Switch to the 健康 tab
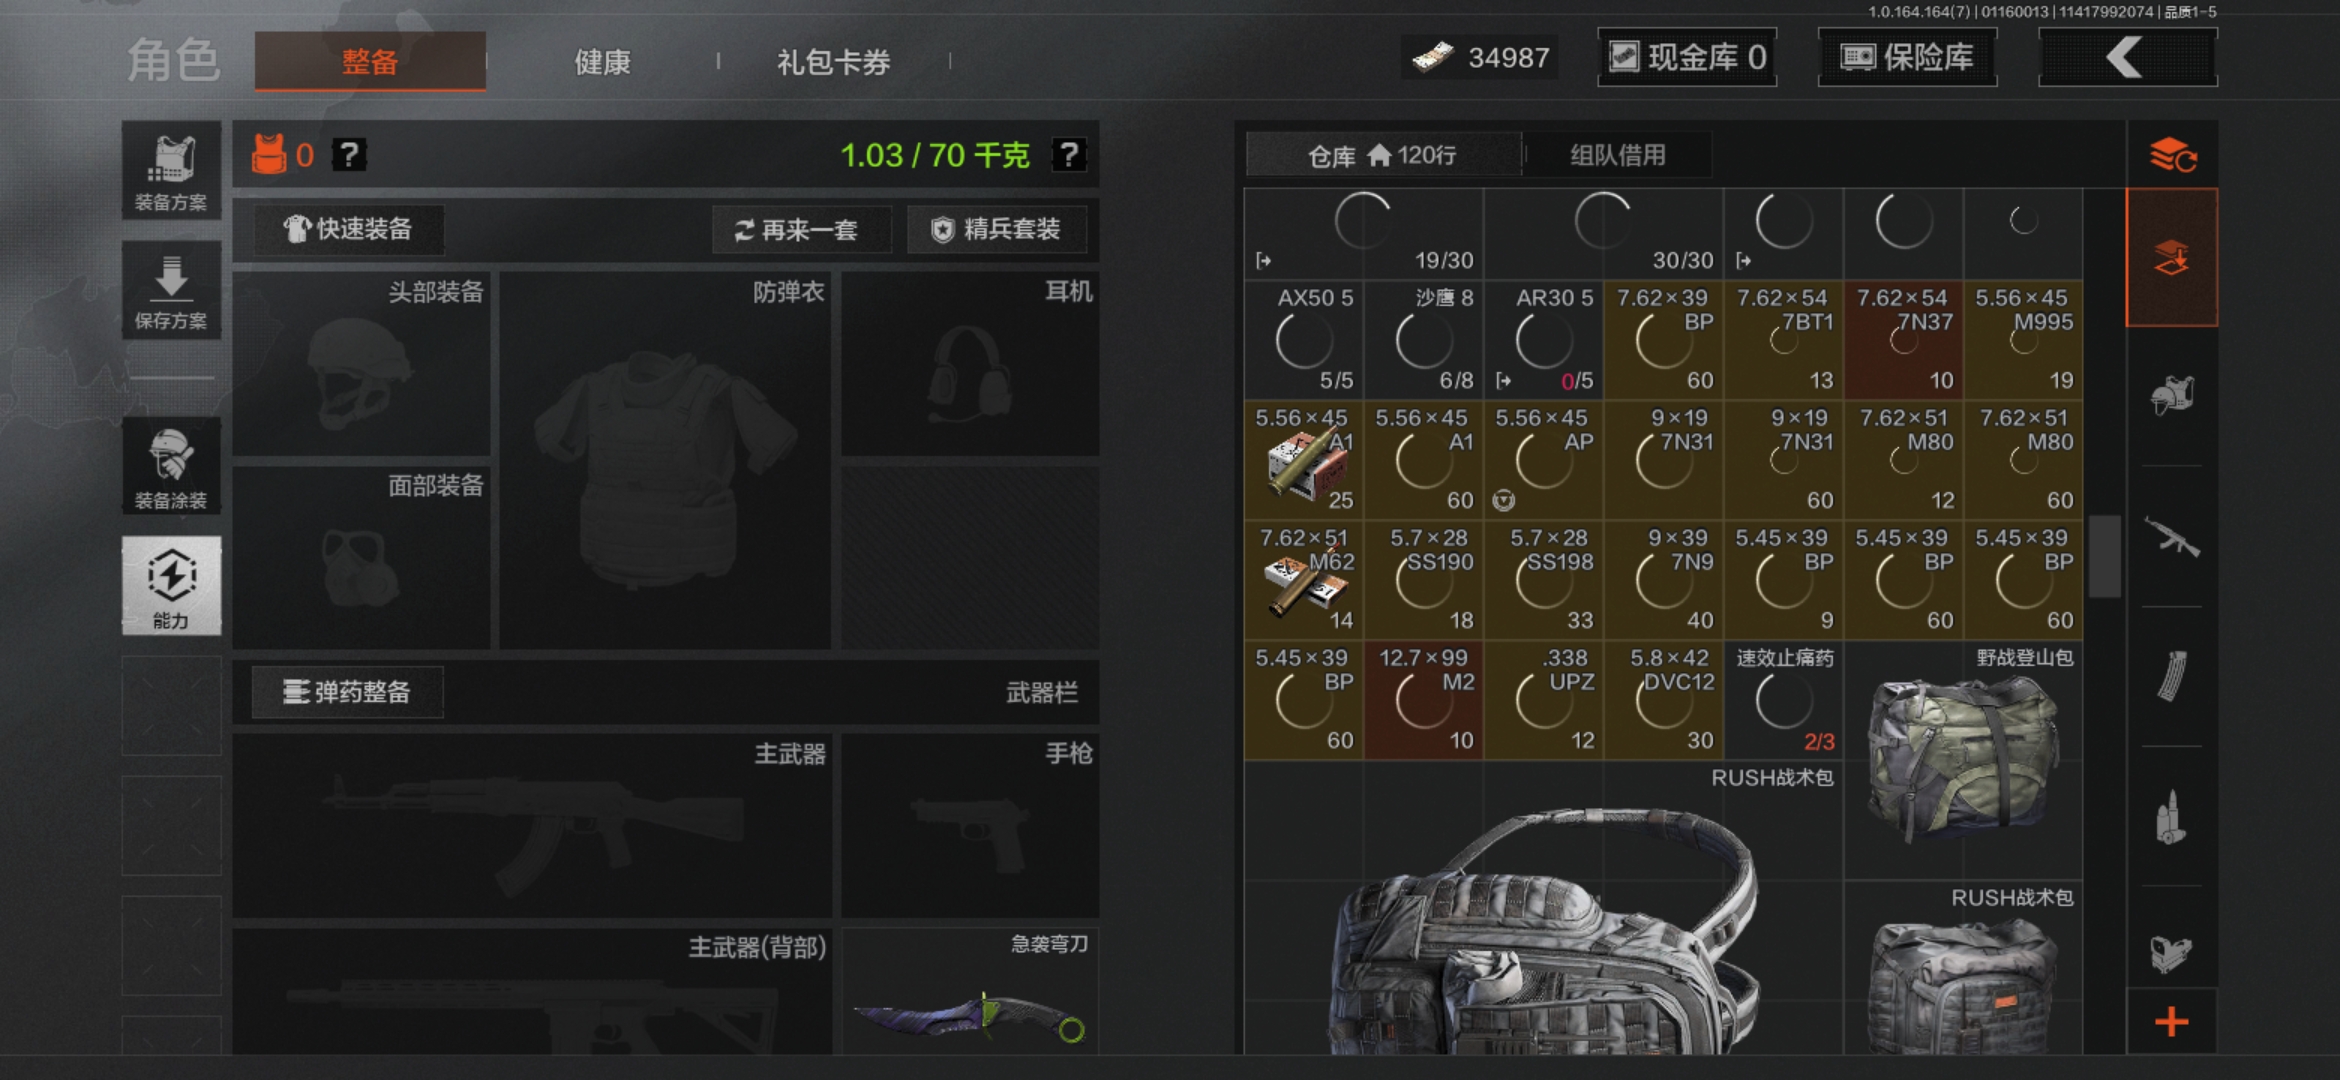The image size is (2340, 1080). [602, 62]
